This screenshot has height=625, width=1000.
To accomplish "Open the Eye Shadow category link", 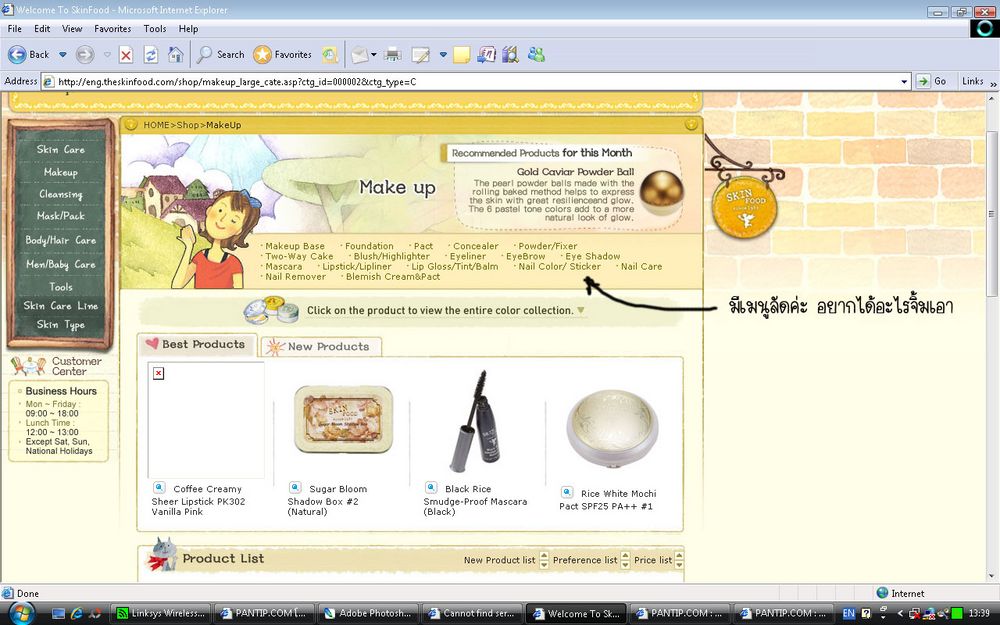I will point(592,256).
